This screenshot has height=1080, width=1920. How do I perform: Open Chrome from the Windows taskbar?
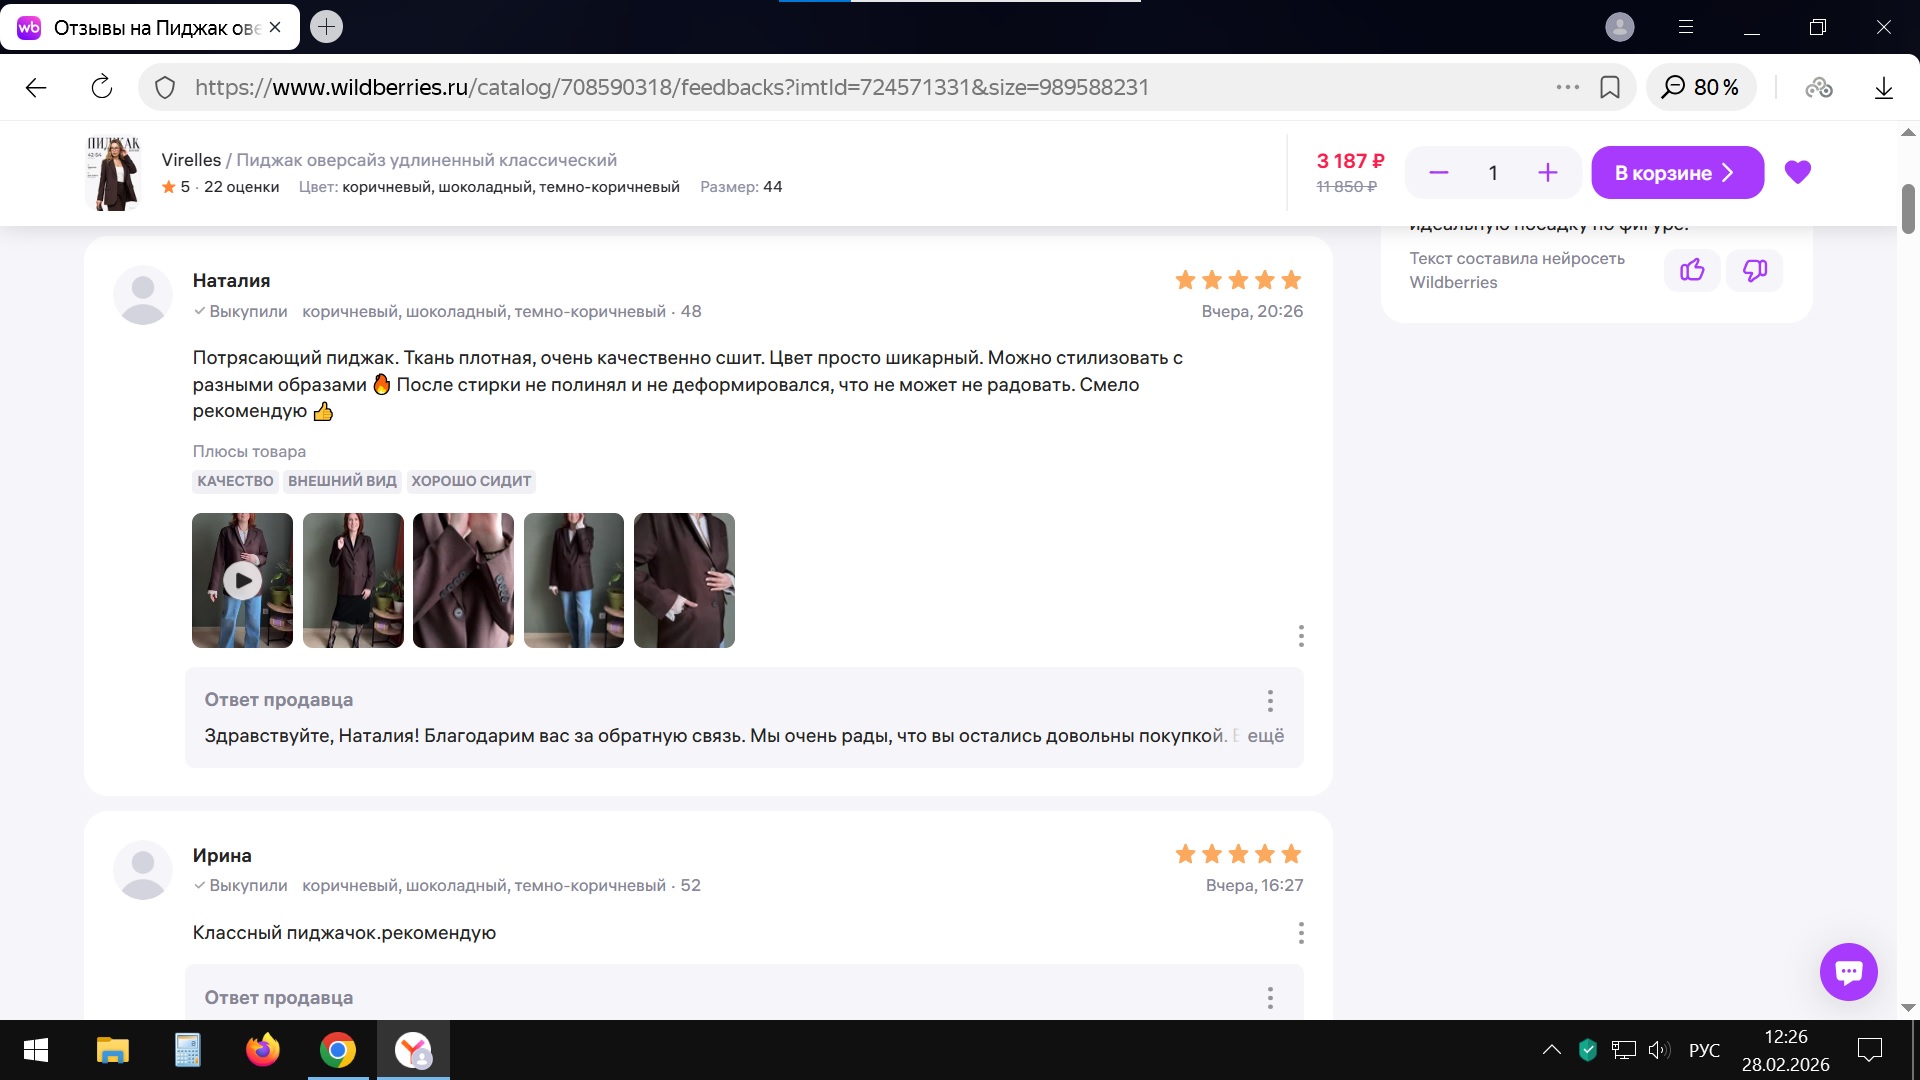click(x=338, y=1050)
